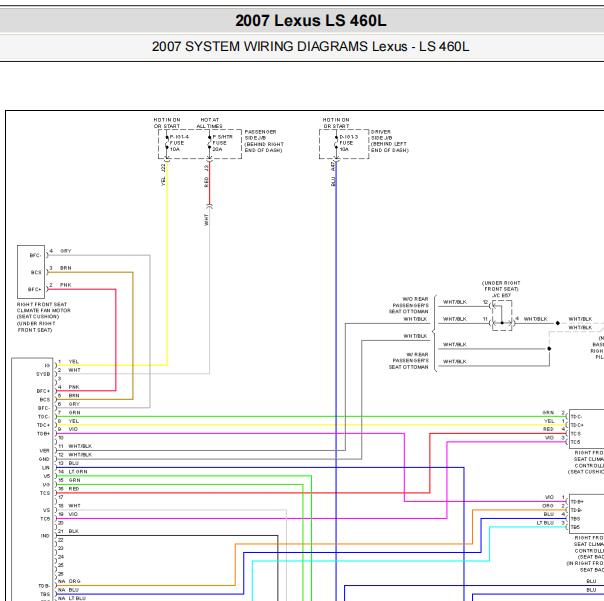Select pin '13 BLU' on the left connector

(69, 463)
